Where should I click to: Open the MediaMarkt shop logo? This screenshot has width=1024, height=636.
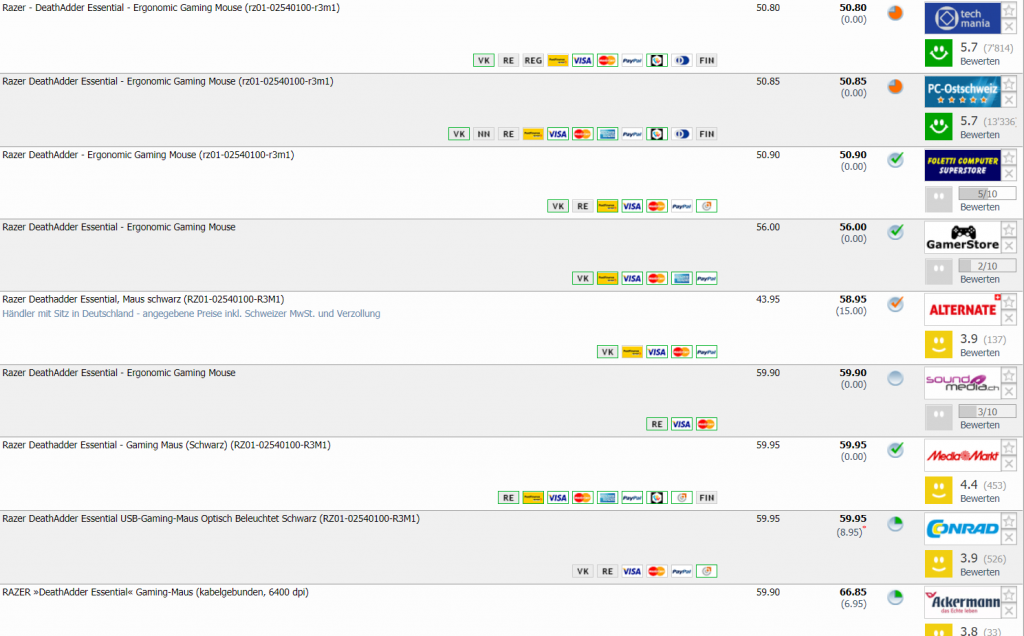962,456
